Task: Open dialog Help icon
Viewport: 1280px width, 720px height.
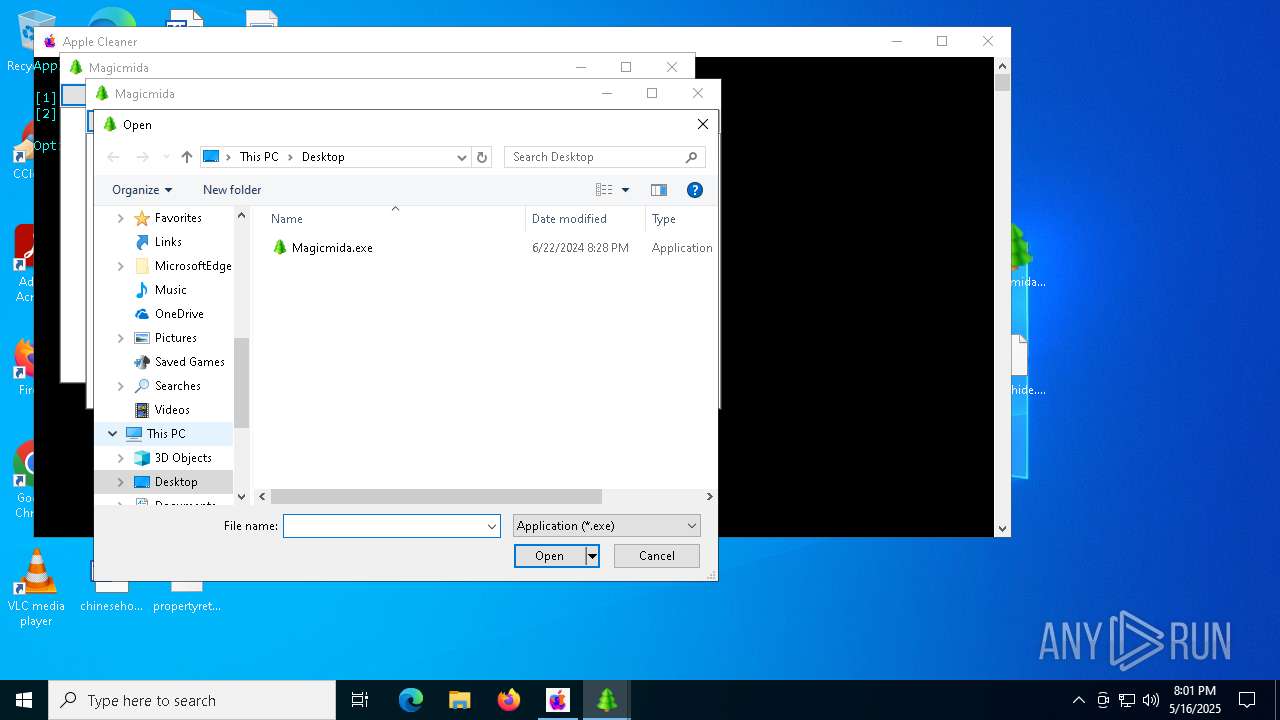Action: pyautogui.click(x=695, y=190)
